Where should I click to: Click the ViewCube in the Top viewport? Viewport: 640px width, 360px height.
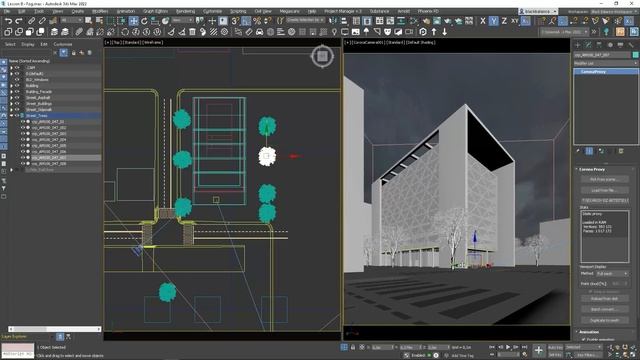click(322, 56)
